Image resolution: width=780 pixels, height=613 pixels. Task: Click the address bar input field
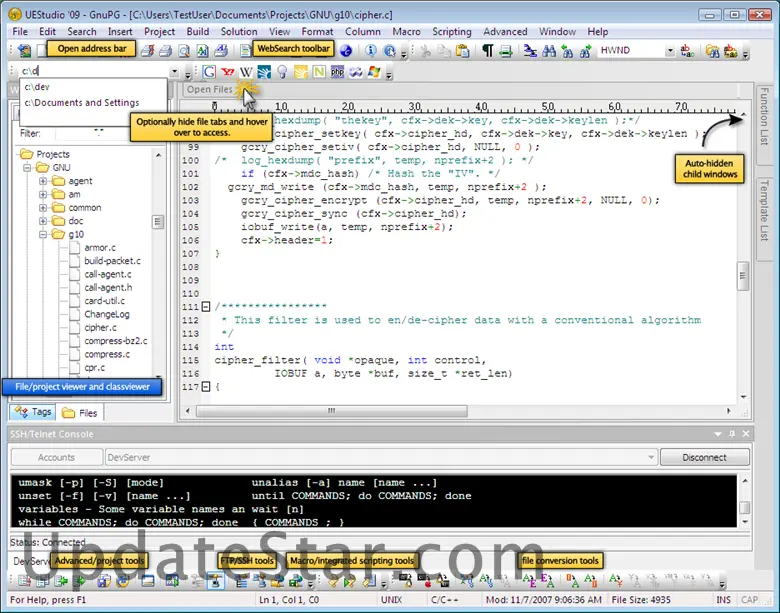(x=95, y=71)
